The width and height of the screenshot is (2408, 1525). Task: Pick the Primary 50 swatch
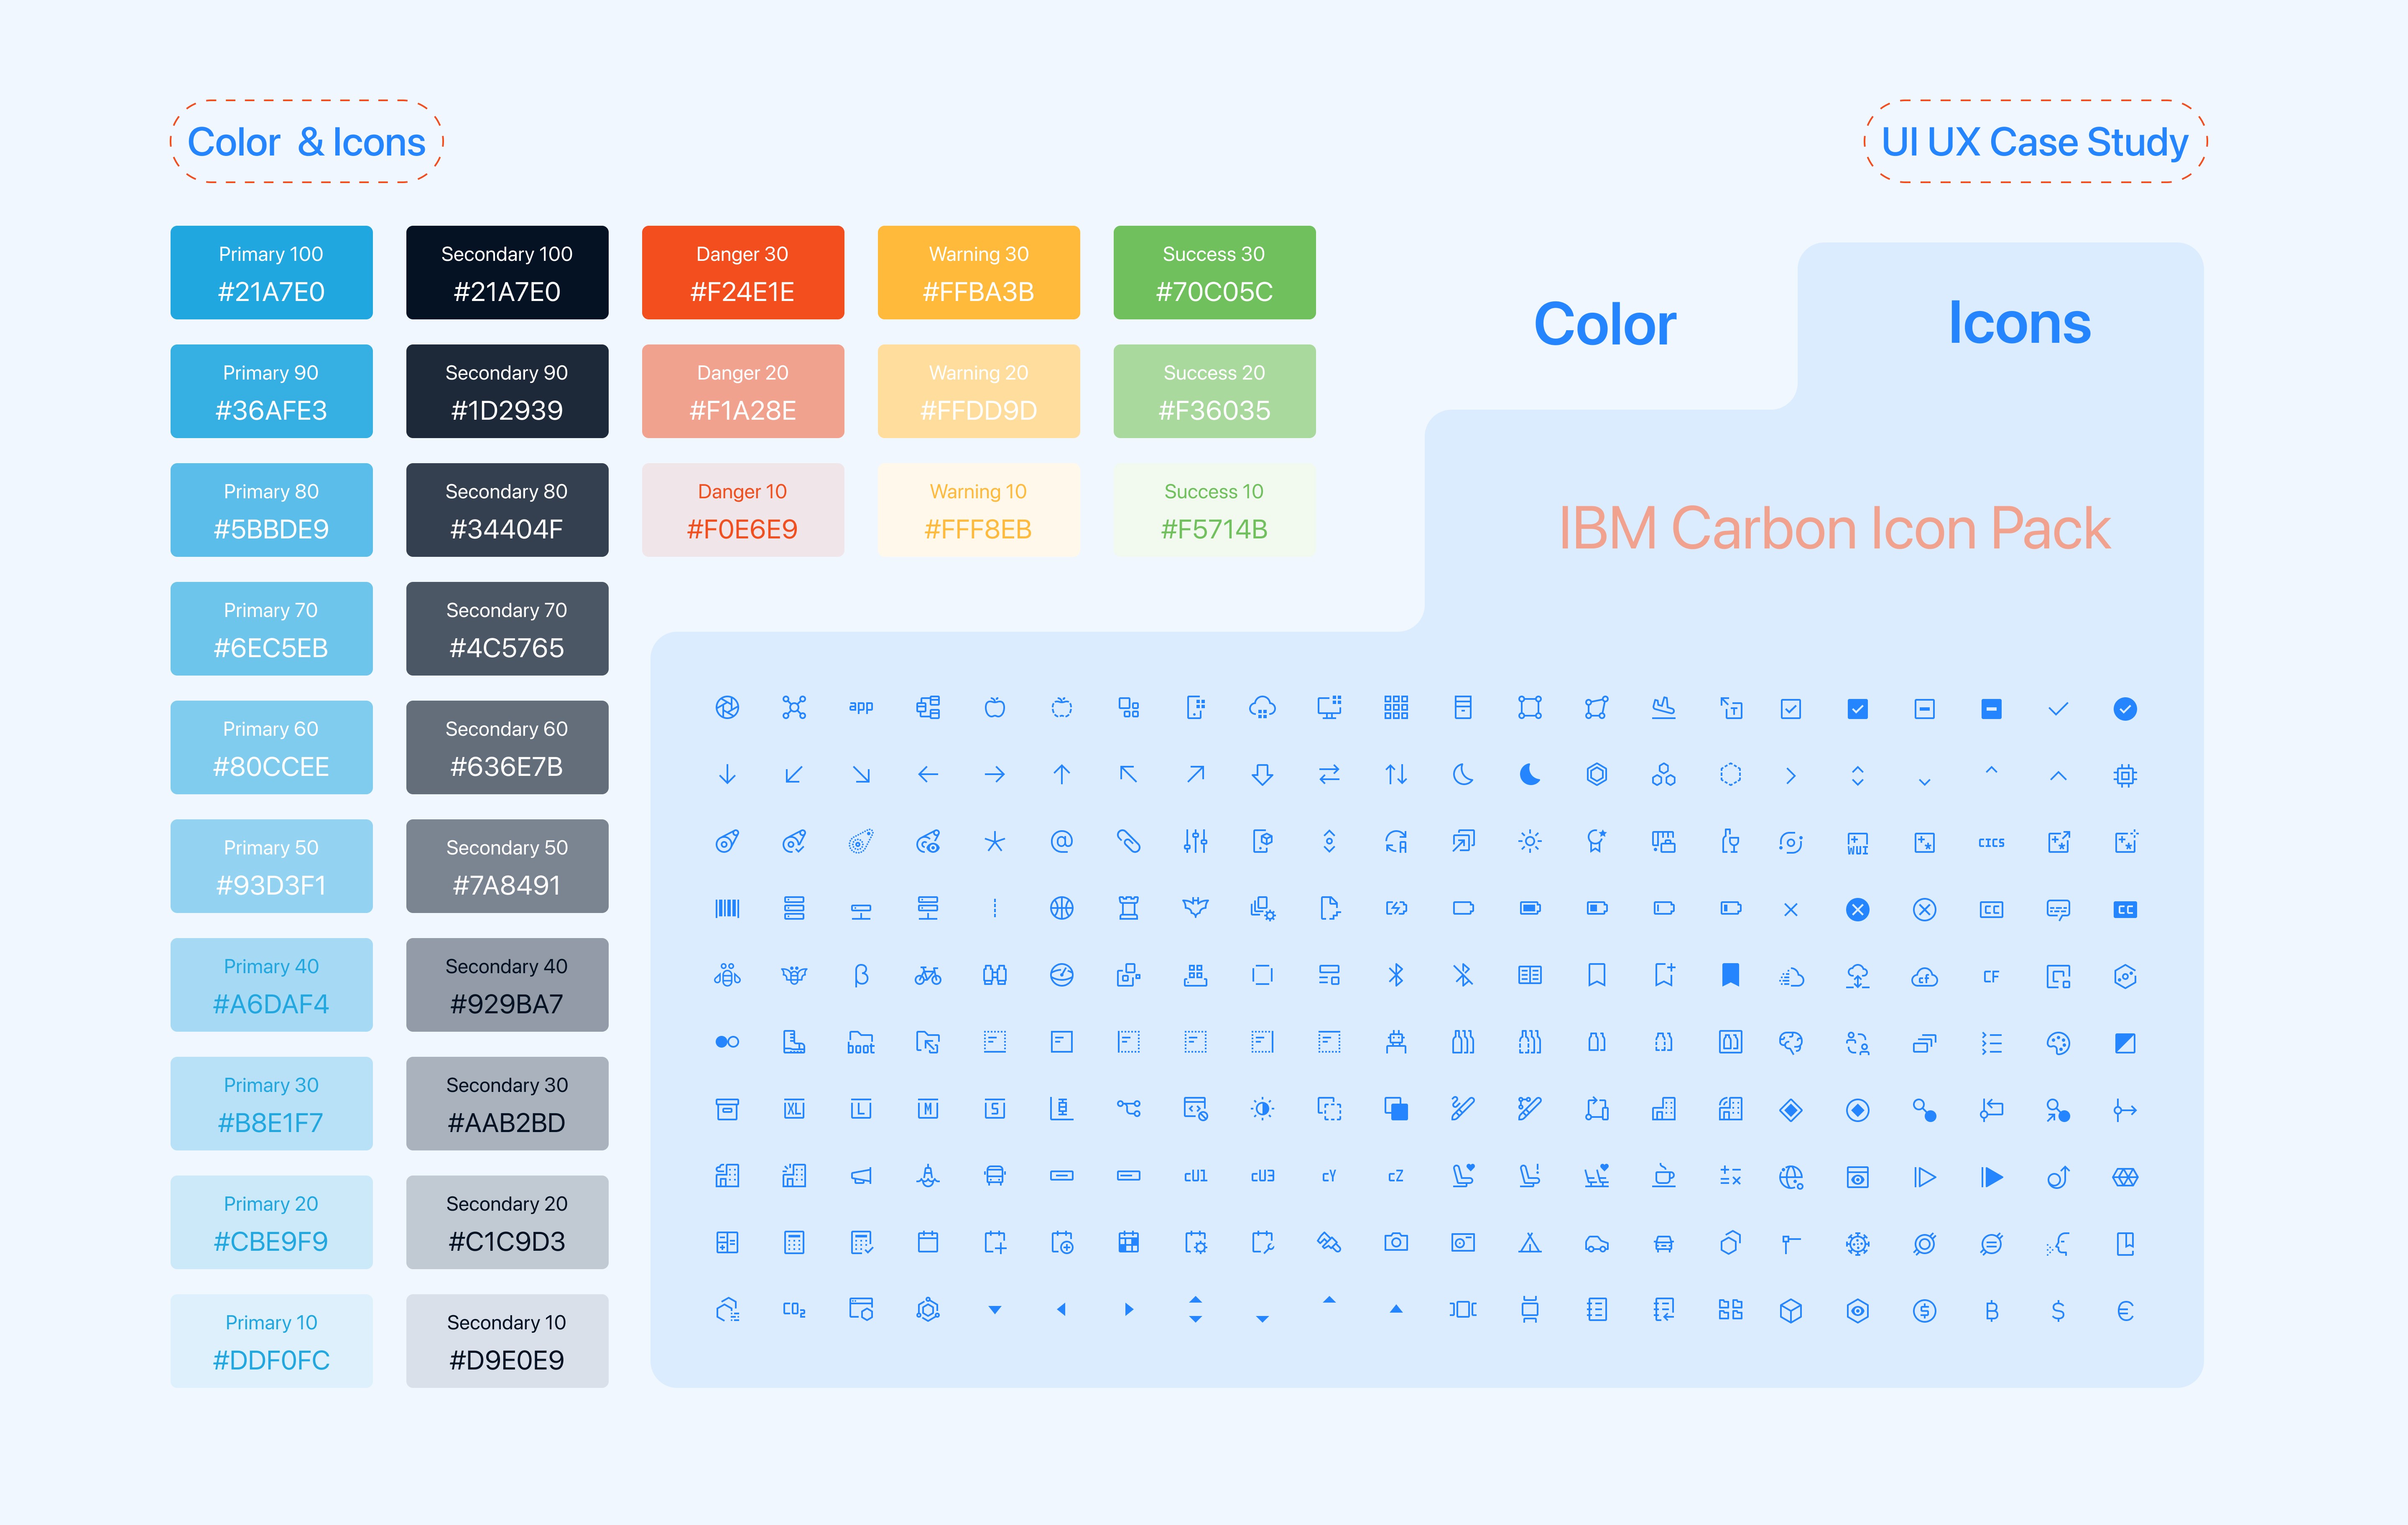[271, 866]
